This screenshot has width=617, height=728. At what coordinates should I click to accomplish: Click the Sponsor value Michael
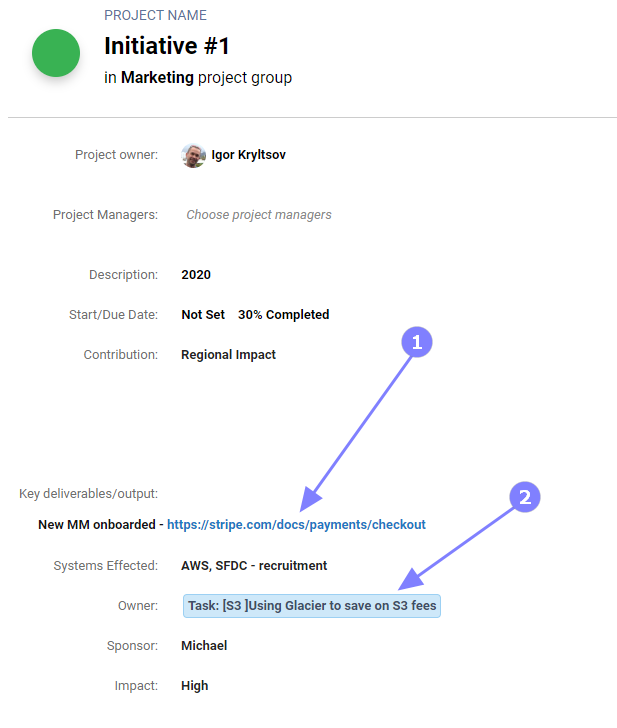(x=204, y=646)
